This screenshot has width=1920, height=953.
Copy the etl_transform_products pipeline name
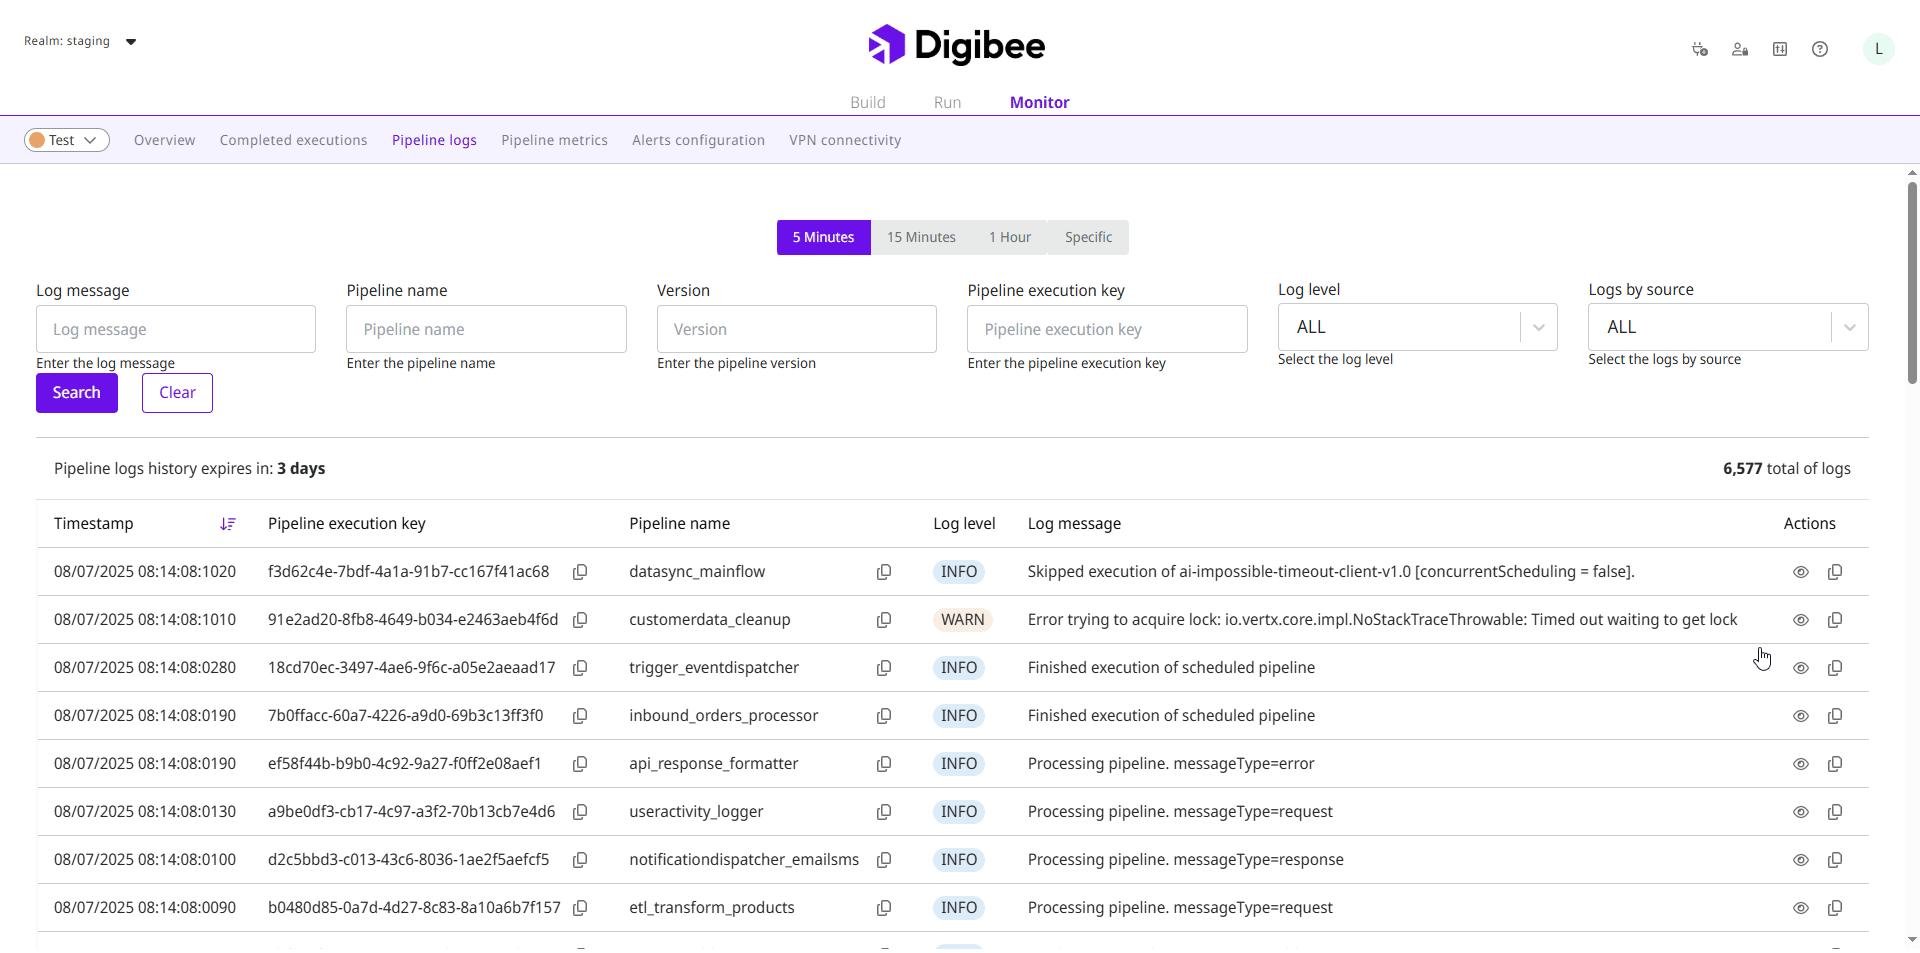(884, 908)
